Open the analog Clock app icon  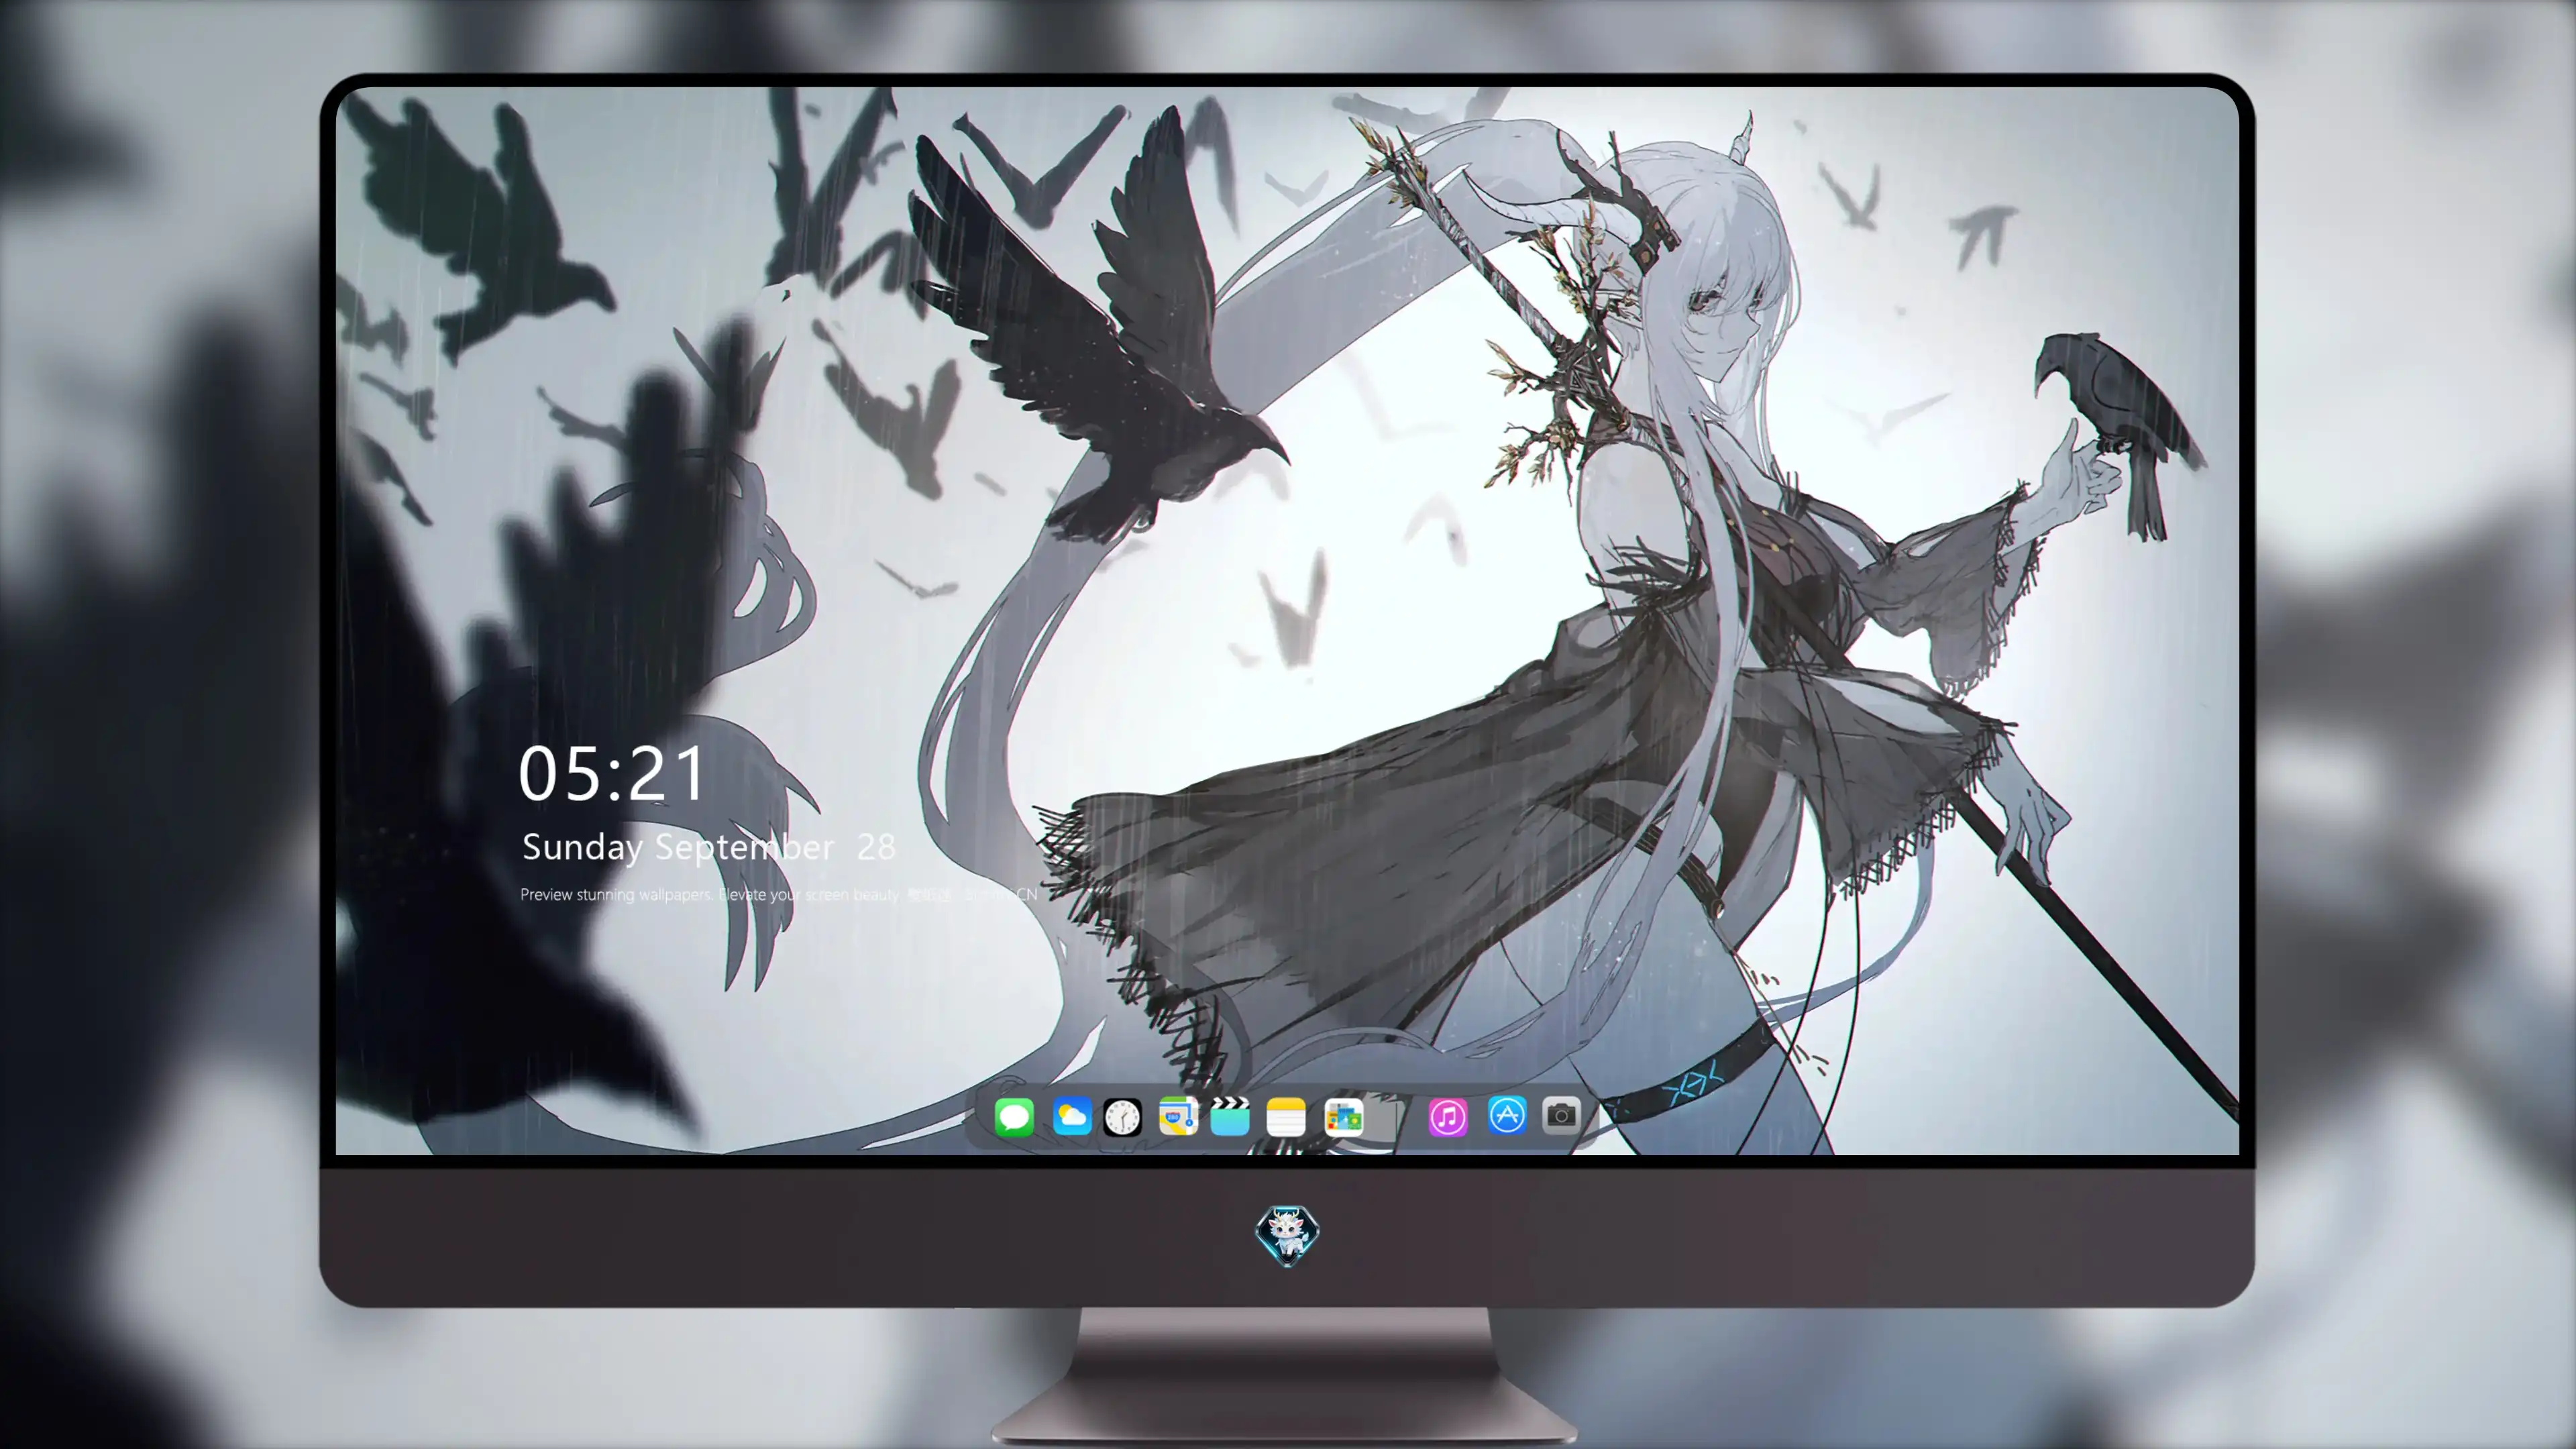tap(1122, 1116)
